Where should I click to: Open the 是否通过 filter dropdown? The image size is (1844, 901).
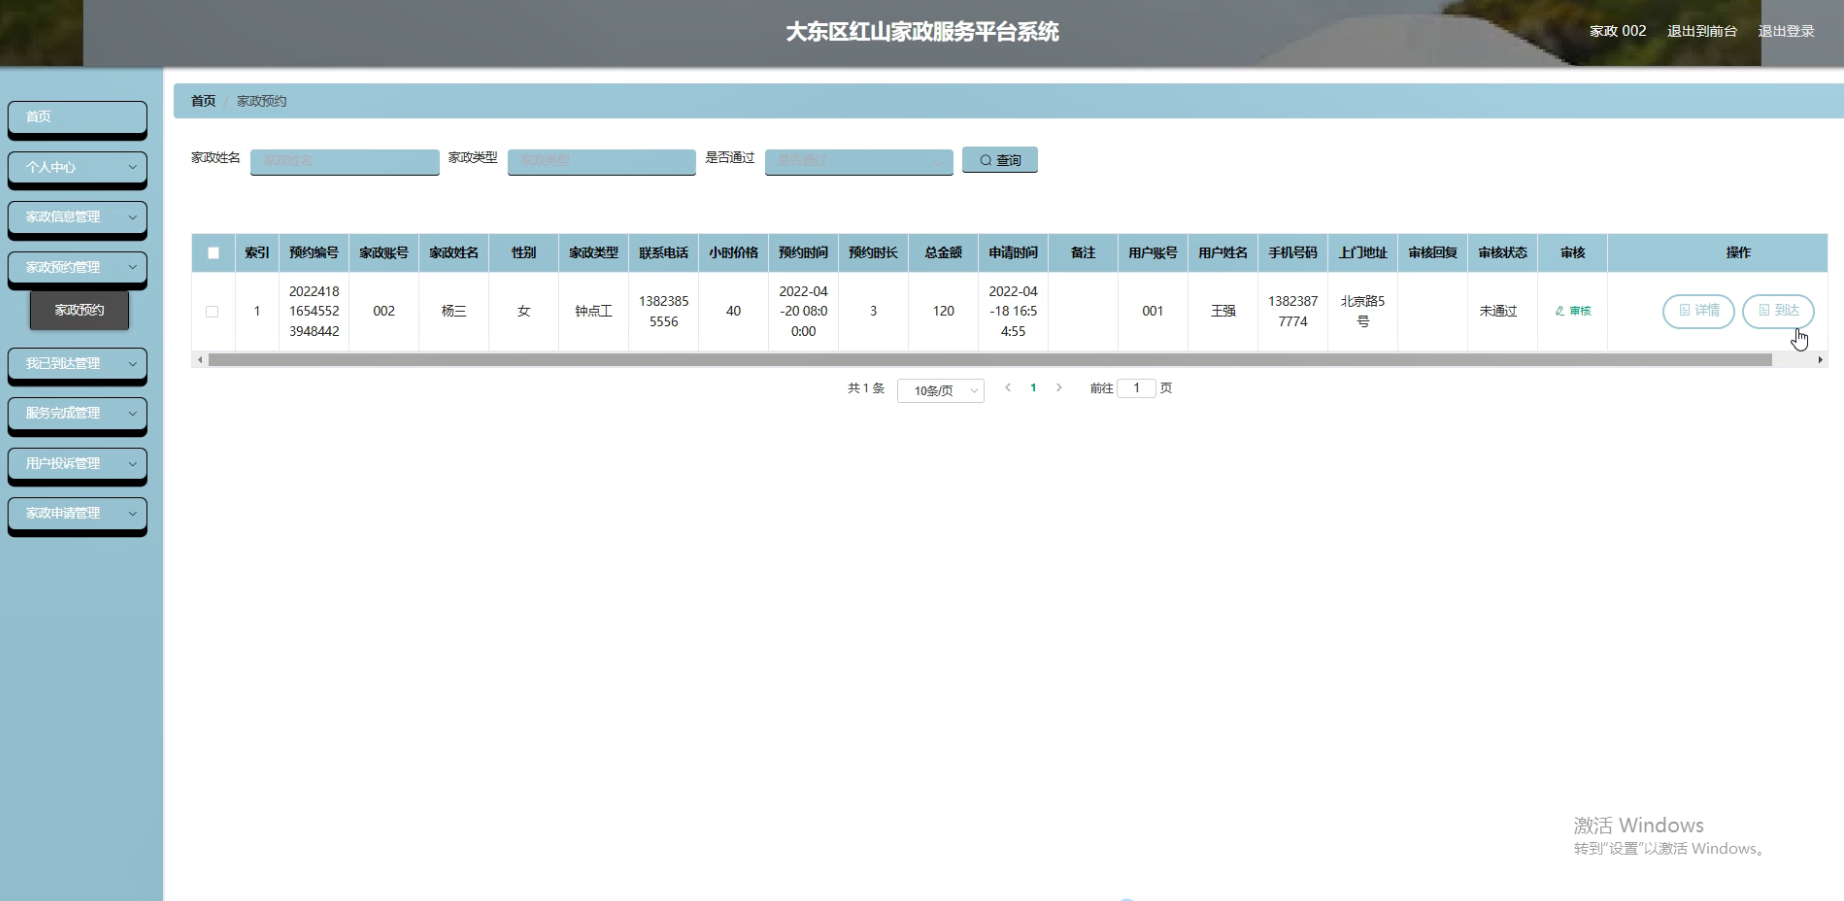(x=858, y=161)
